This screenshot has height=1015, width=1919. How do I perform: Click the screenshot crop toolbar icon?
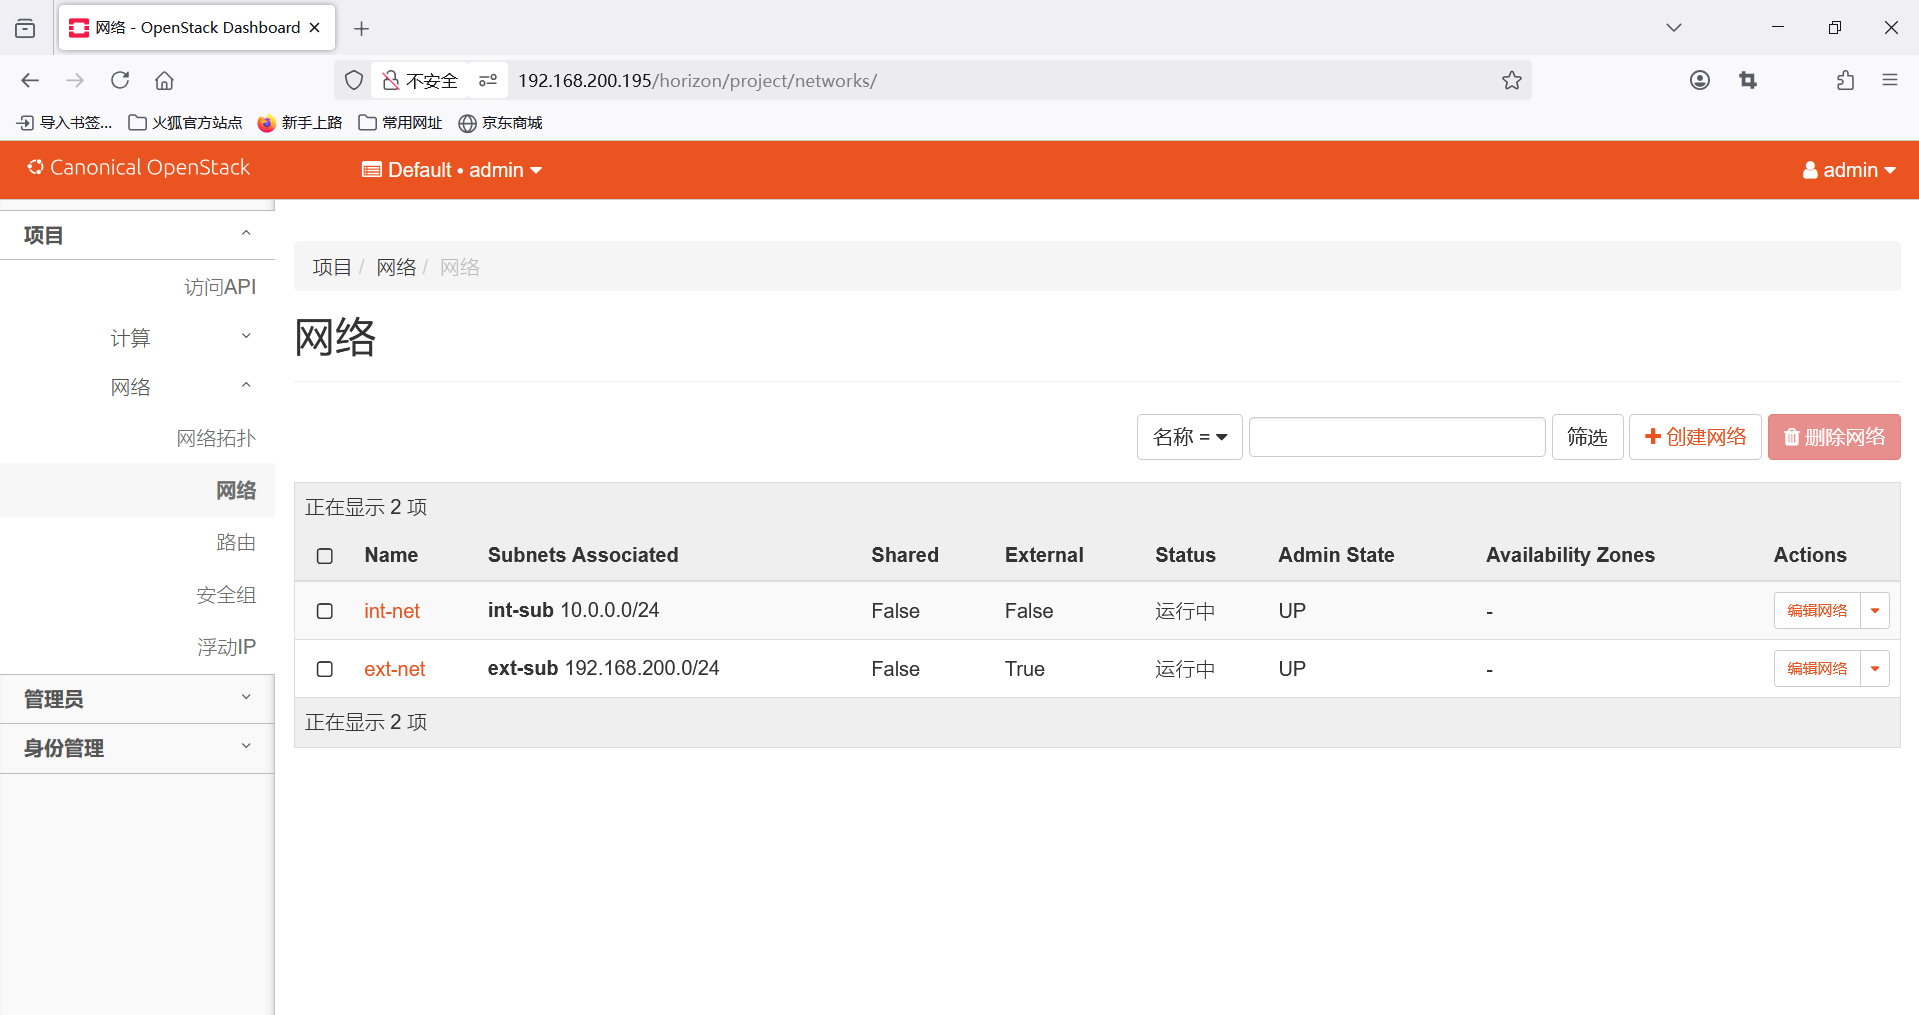(1748, 80)
